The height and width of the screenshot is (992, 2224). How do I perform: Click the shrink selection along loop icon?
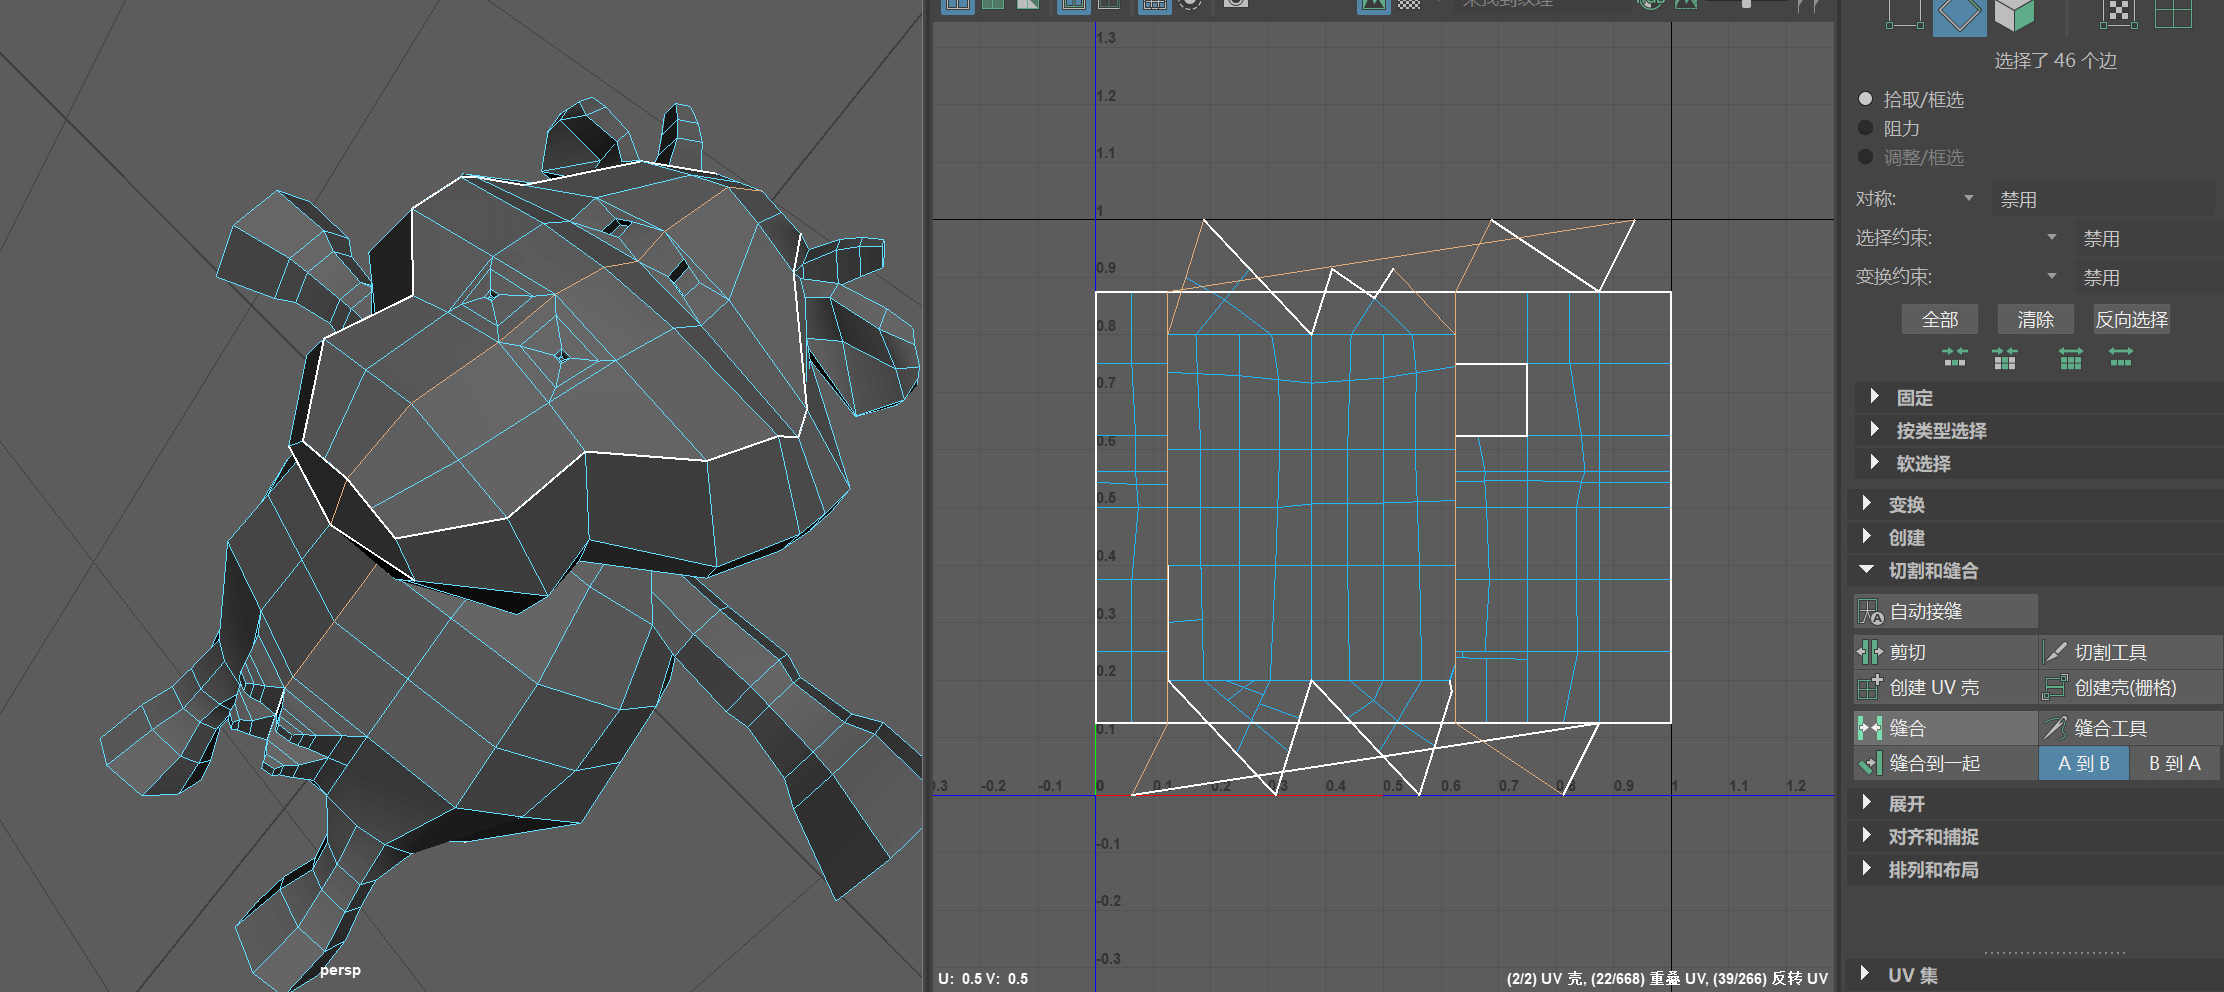coord(1954,357)
